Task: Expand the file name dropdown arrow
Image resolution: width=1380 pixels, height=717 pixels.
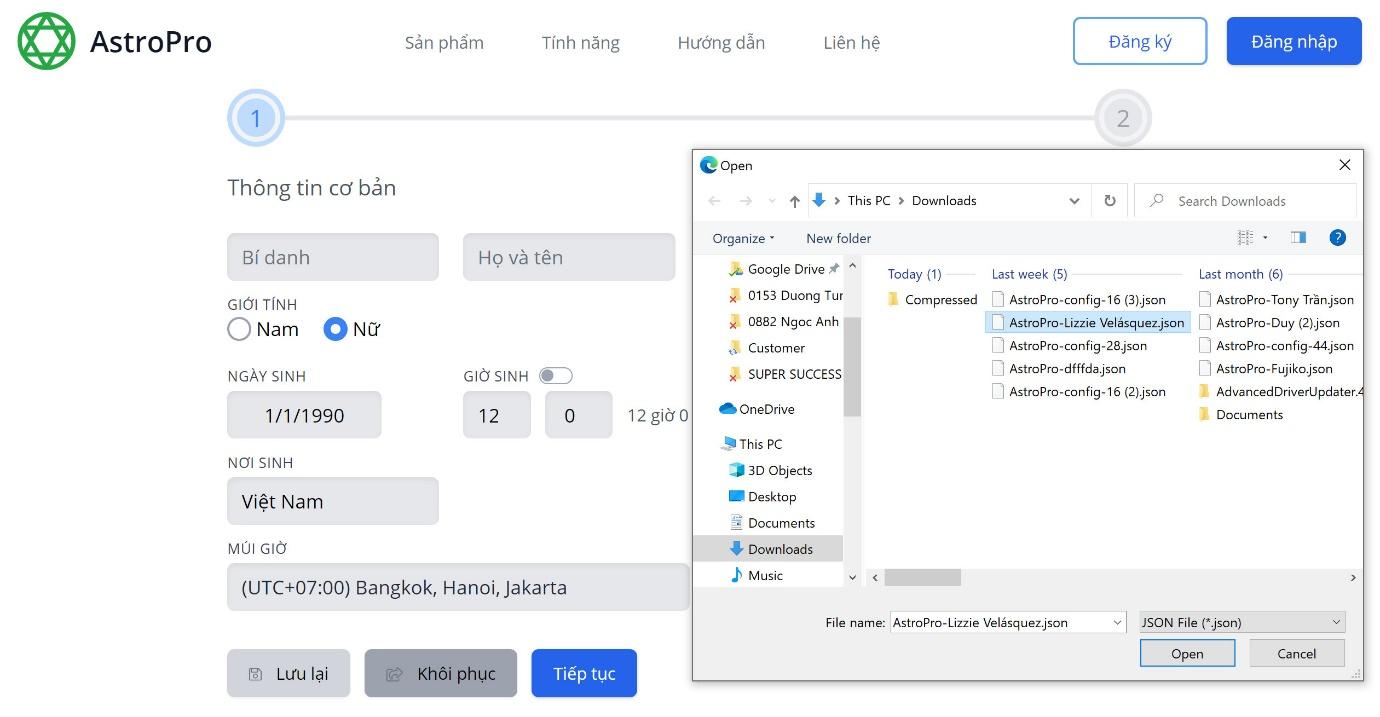Action: [1118, 621]
